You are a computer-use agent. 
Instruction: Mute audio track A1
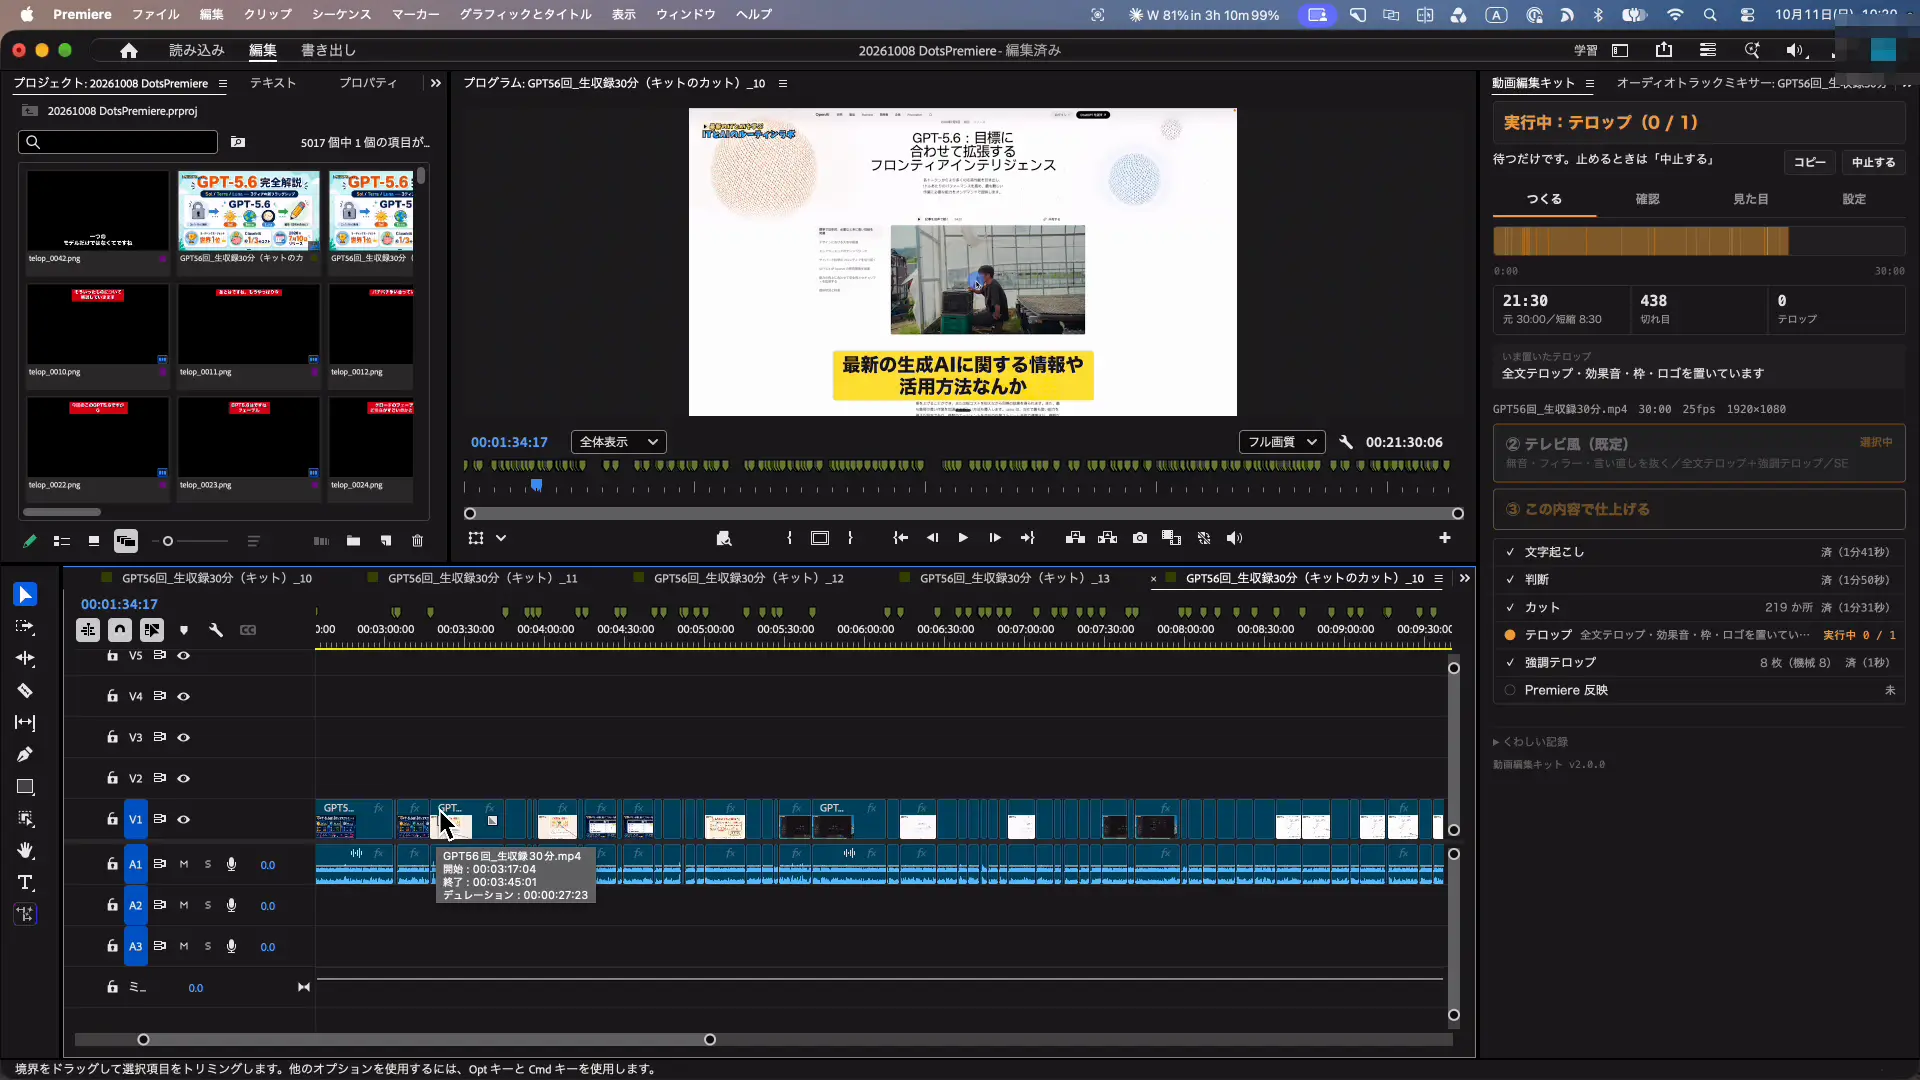click(x=184, y=864)
